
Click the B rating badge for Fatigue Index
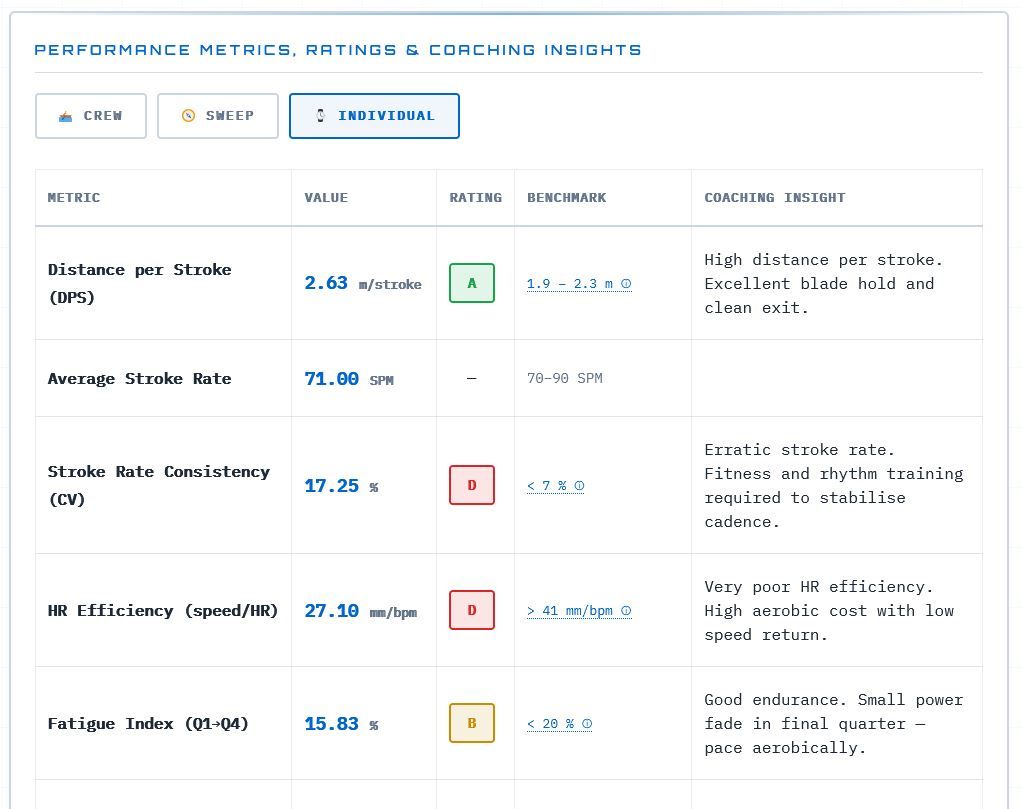click(472, 723)
